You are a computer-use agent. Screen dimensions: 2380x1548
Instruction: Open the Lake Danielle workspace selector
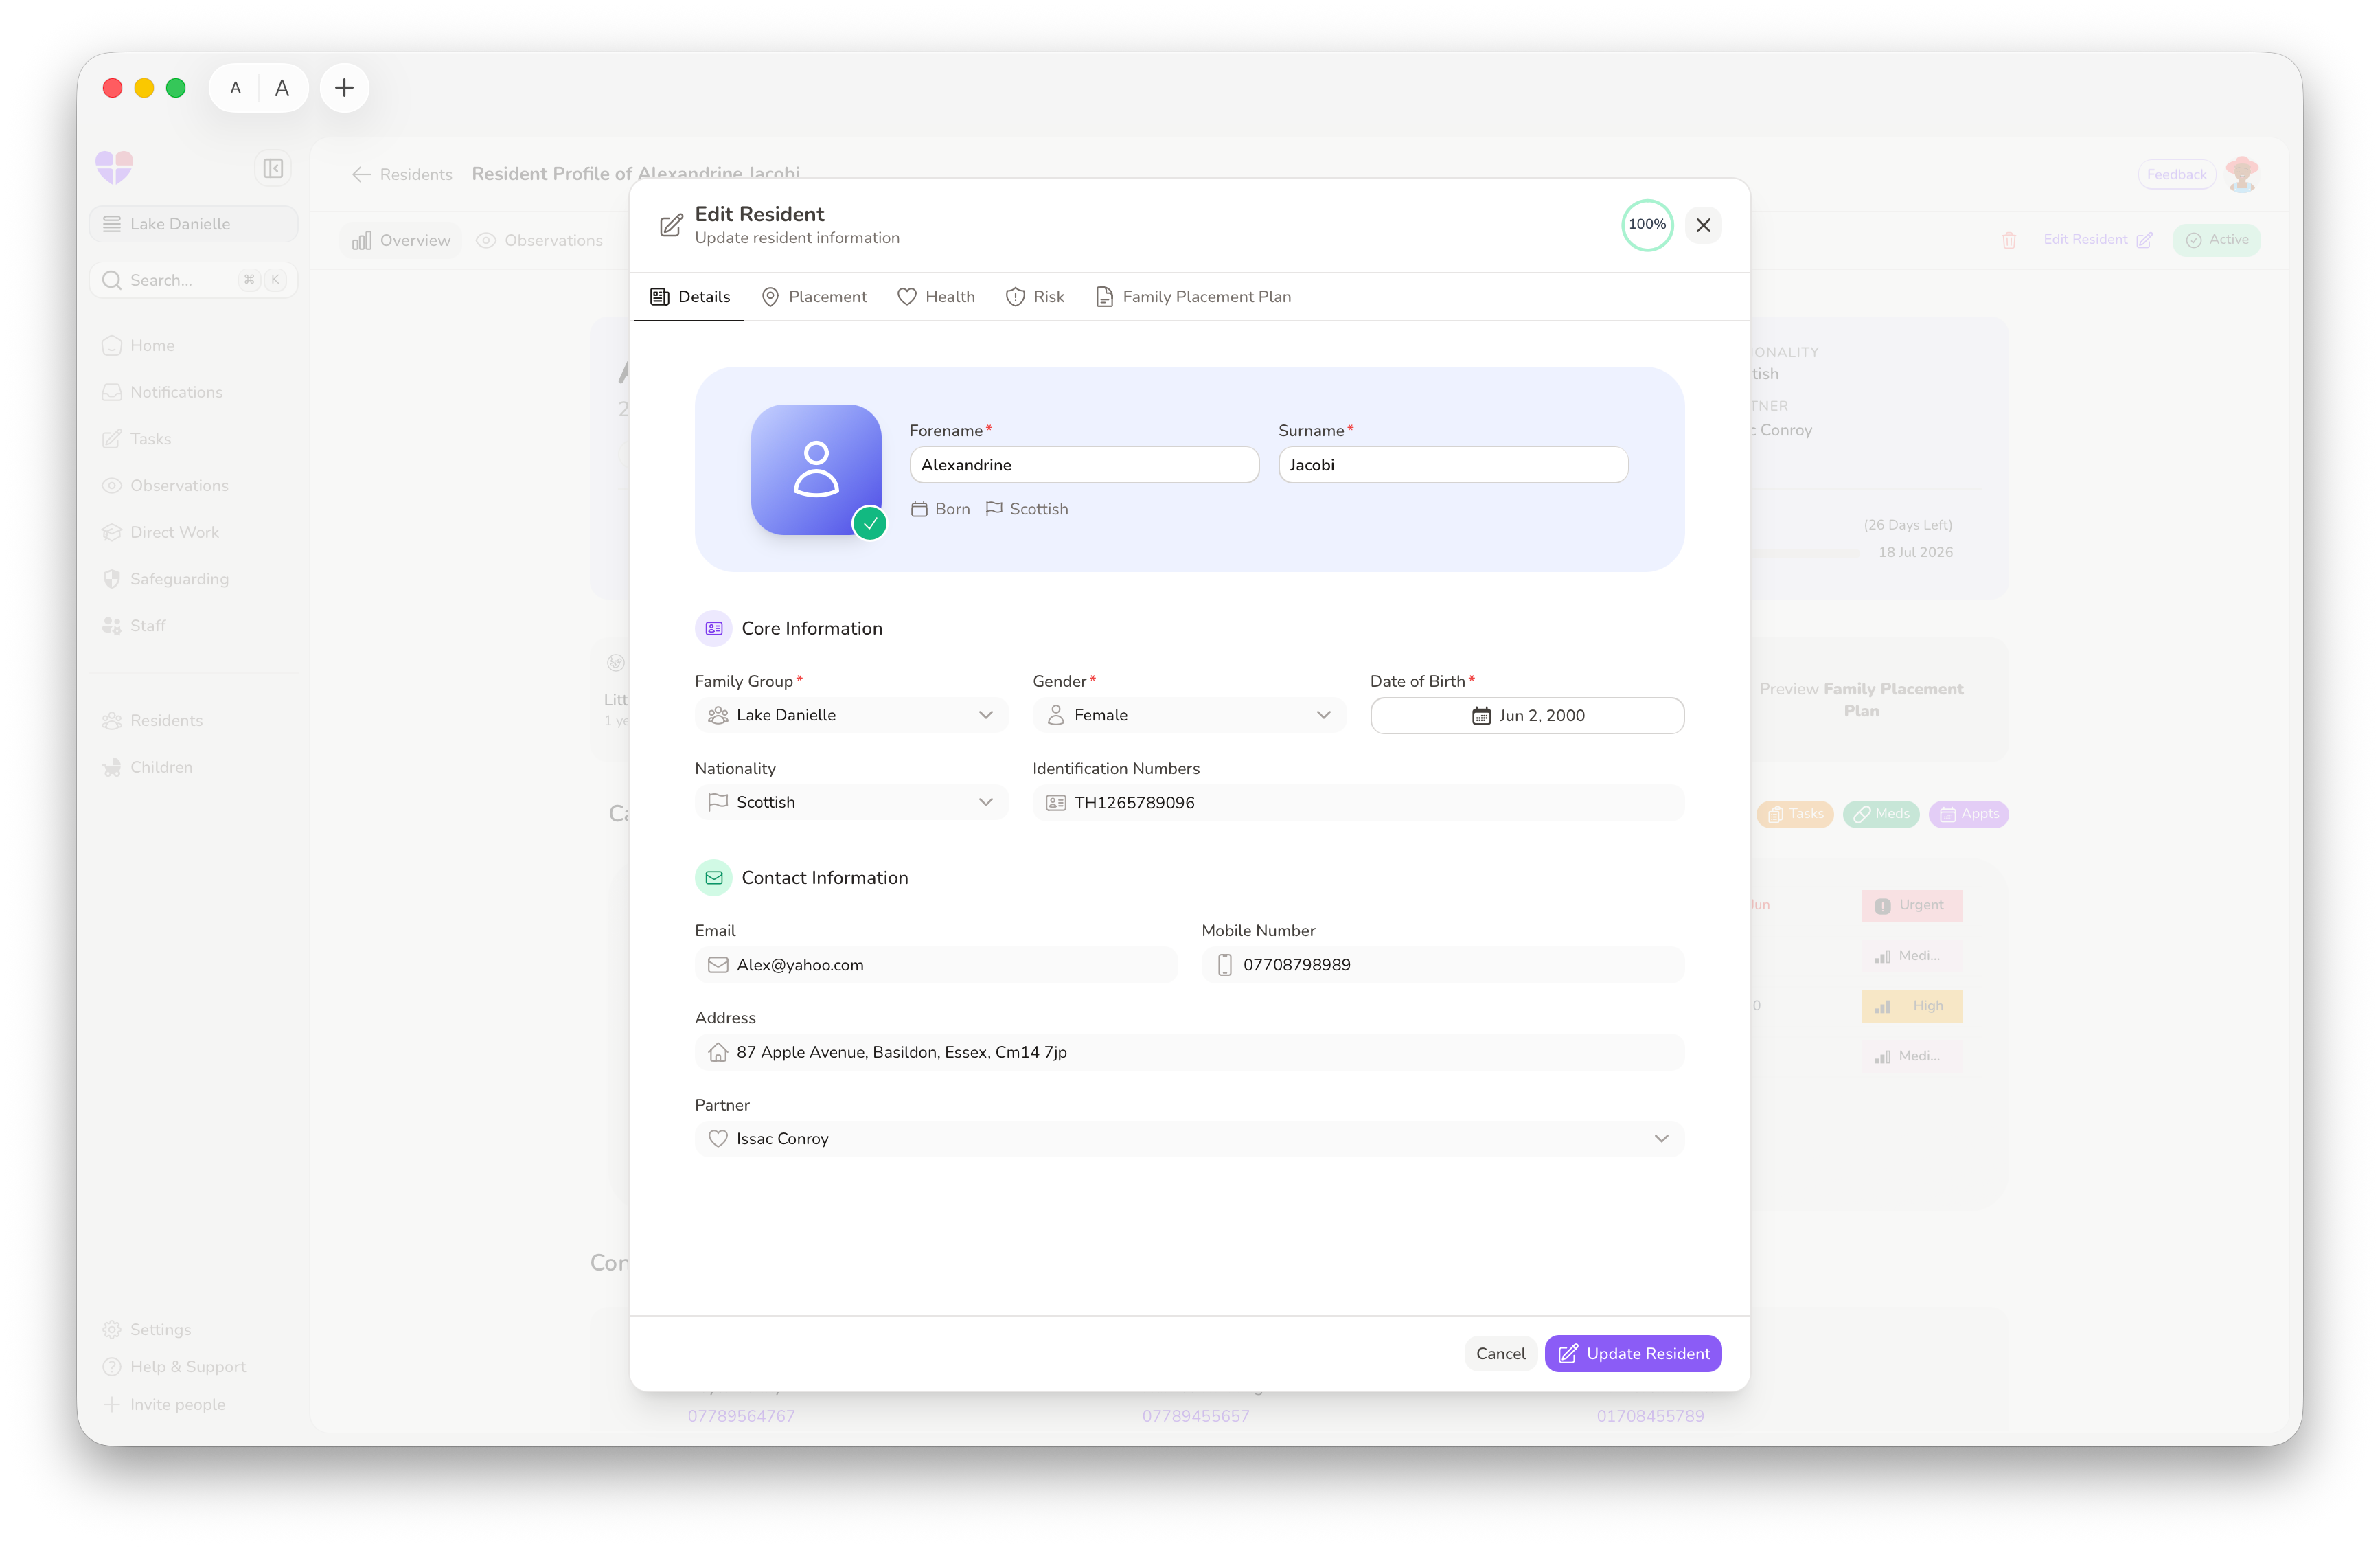(194, 224)
